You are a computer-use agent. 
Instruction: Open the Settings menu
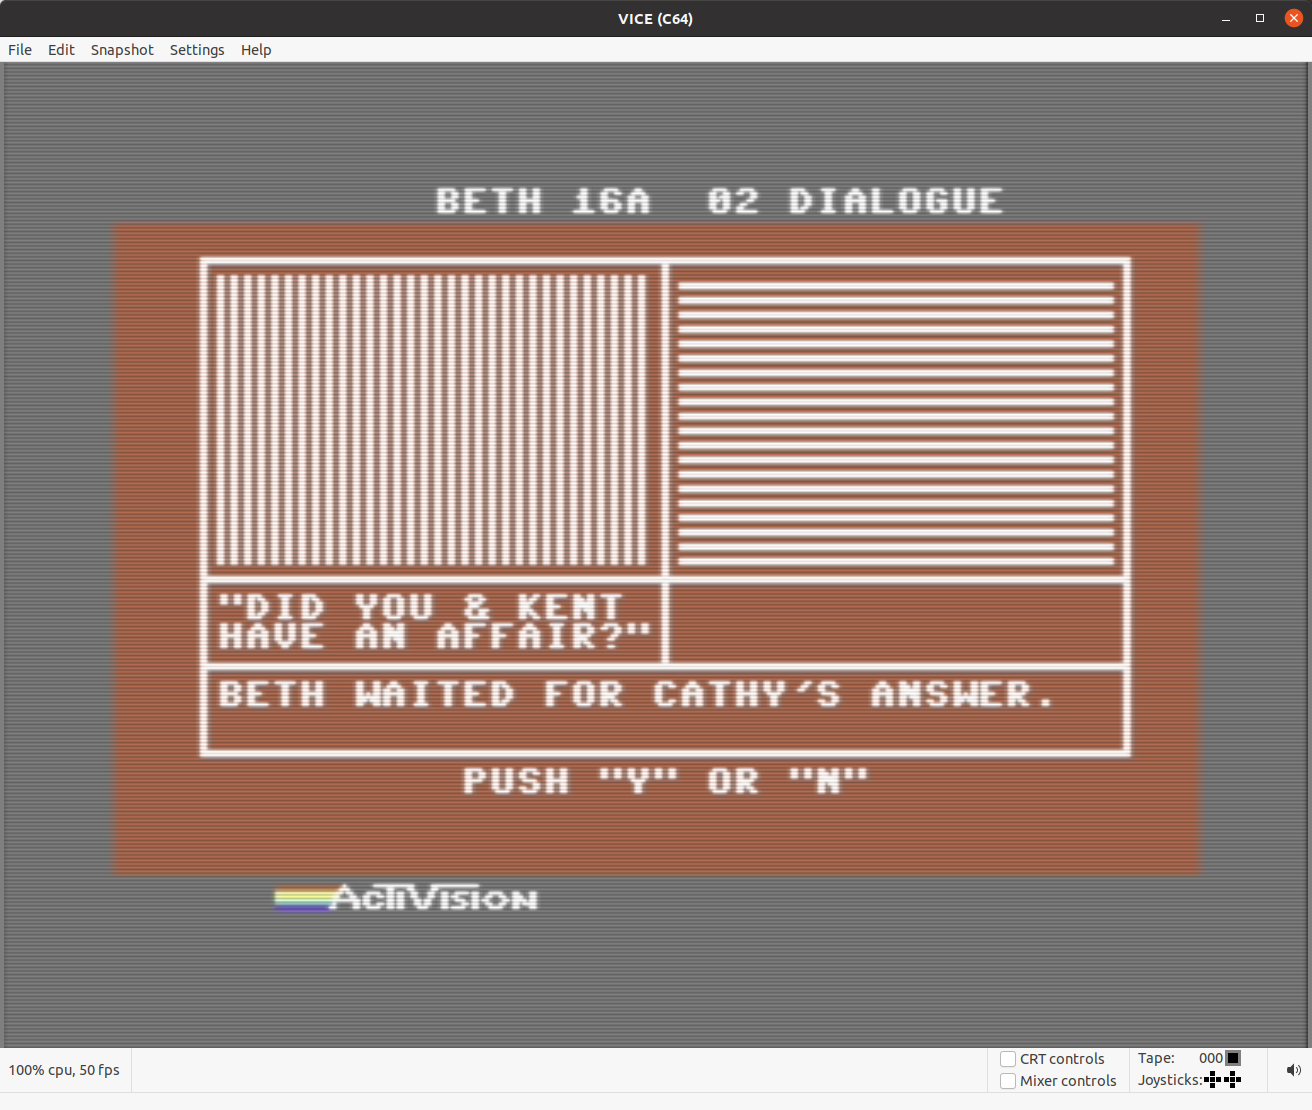click(x=197, y=50)
